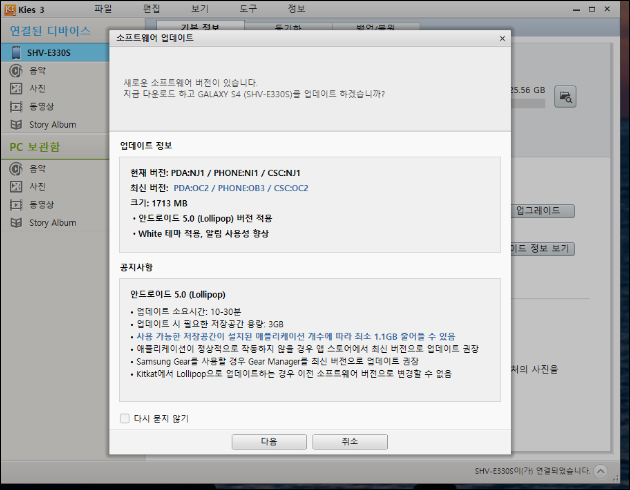Switch to the 동기화 tab
The image size is (630, 490).
point(288,27)
